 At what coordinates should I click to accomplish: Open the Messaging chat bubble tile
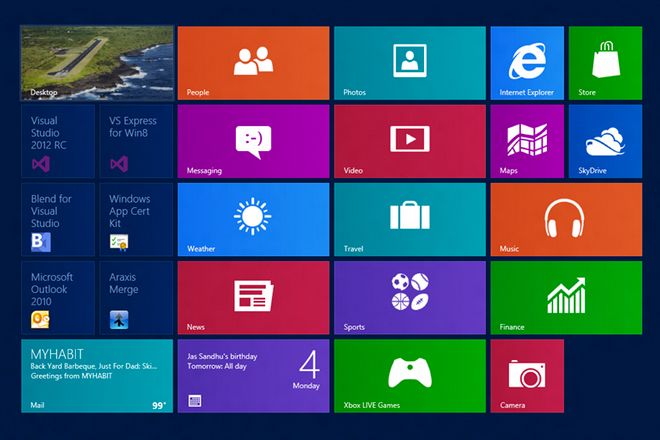253,141
